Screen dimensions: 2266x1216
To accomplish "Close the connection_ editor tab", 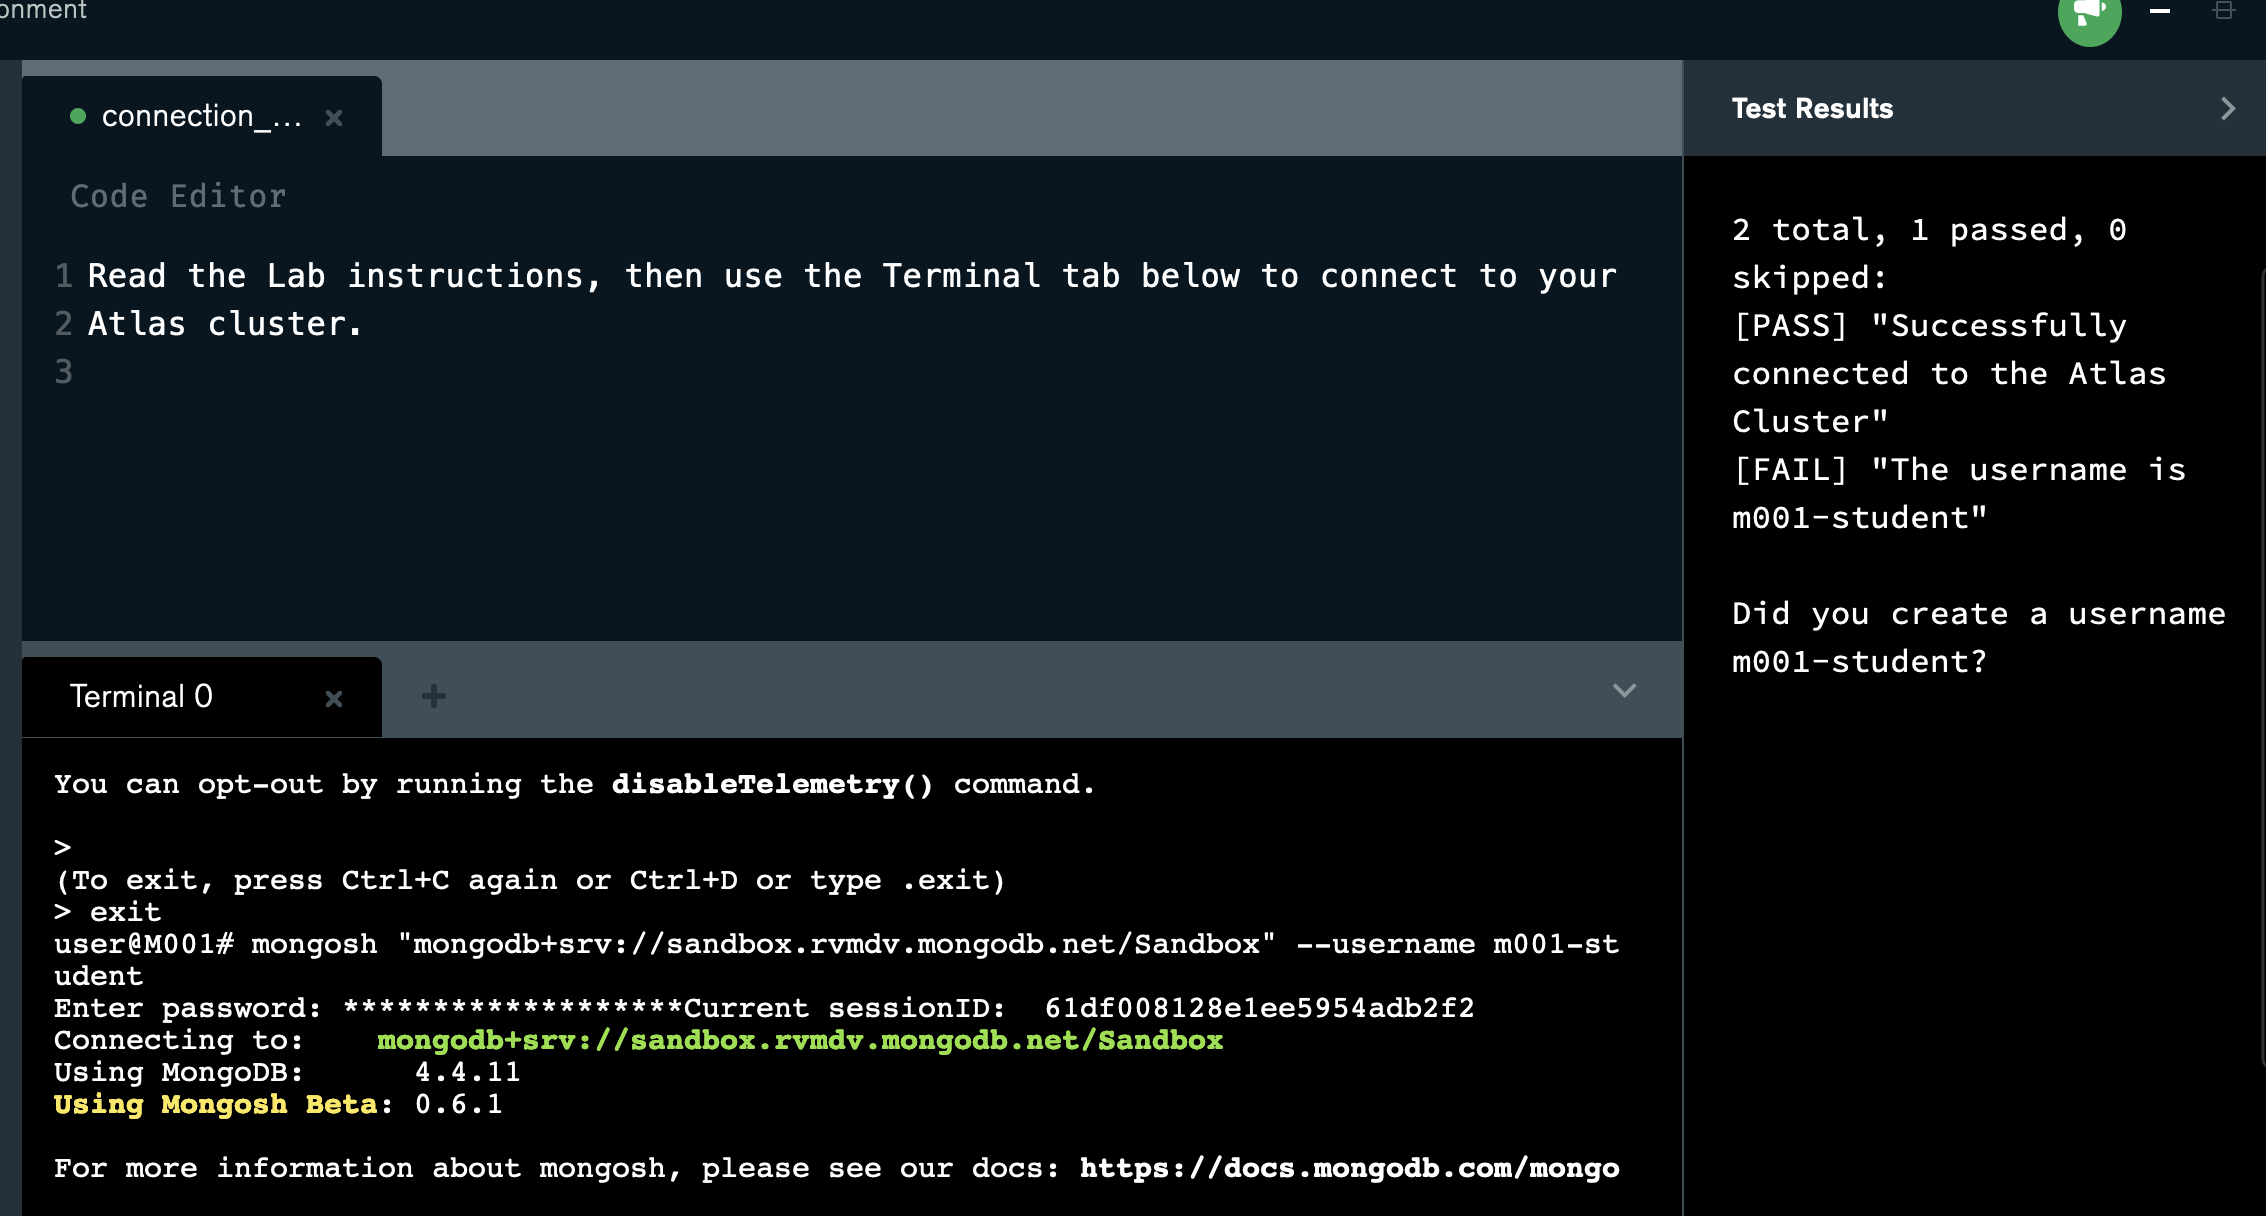I will pos(334,118).
